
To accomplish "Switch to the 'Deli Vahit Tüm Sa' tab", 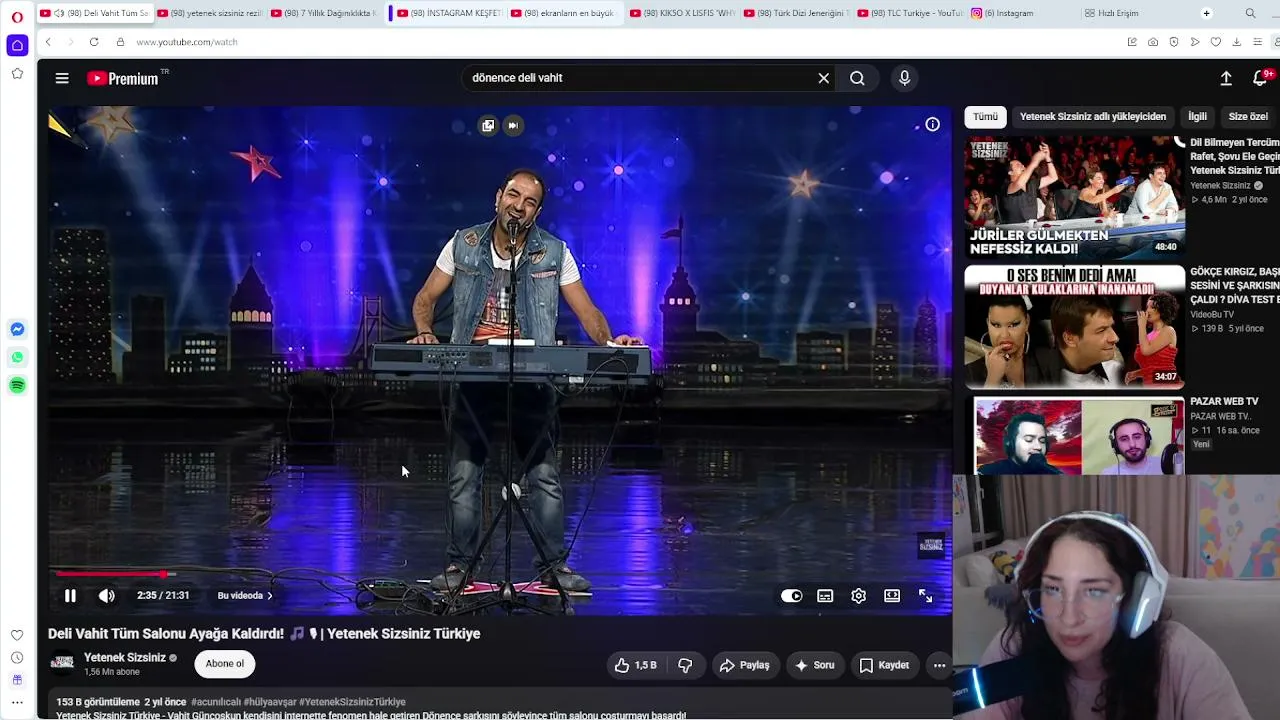I will (95, 13).
